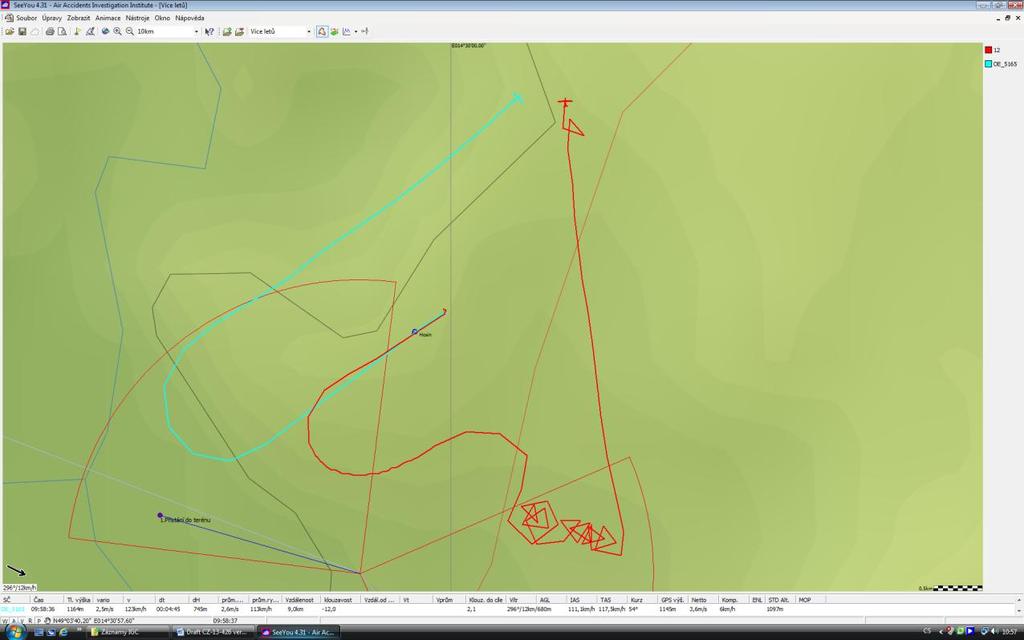Image resolution: width=1024 pixels, height=640 pixels.
Task: Expand the graph icon dropdown arrow
Action: [x=355, y=31]
